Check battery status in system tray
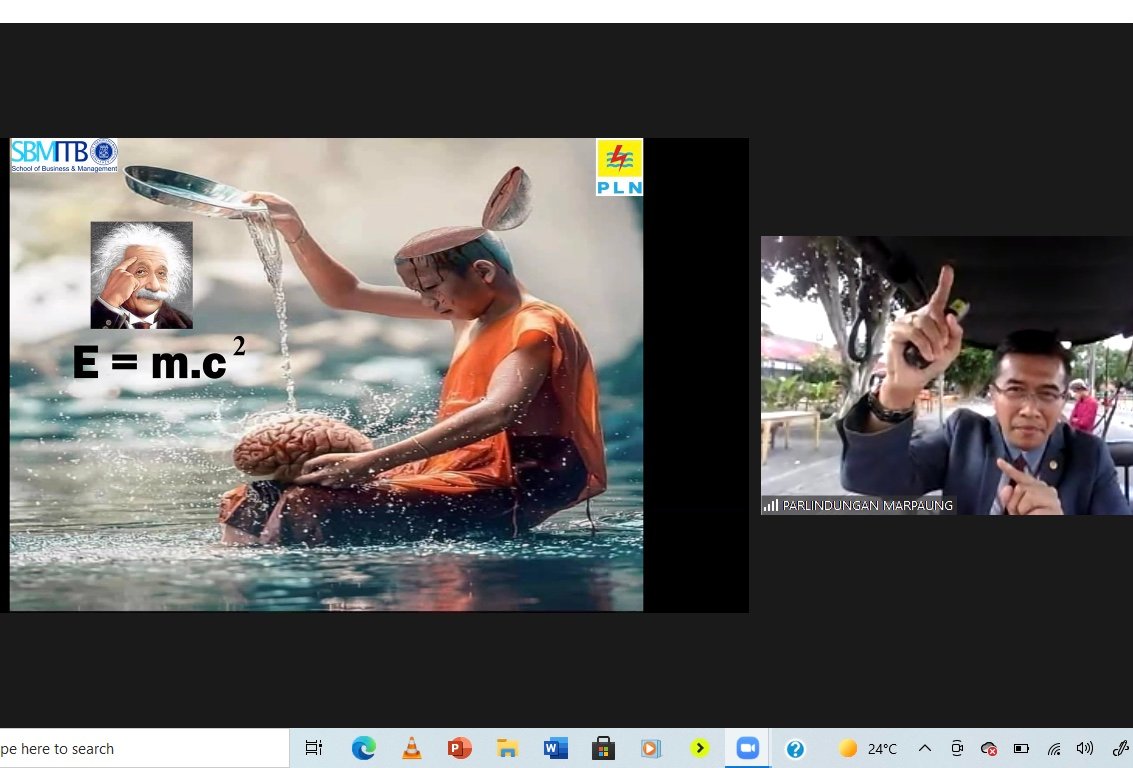The width and height of the screenshot is (1133, 768). 1021,748
